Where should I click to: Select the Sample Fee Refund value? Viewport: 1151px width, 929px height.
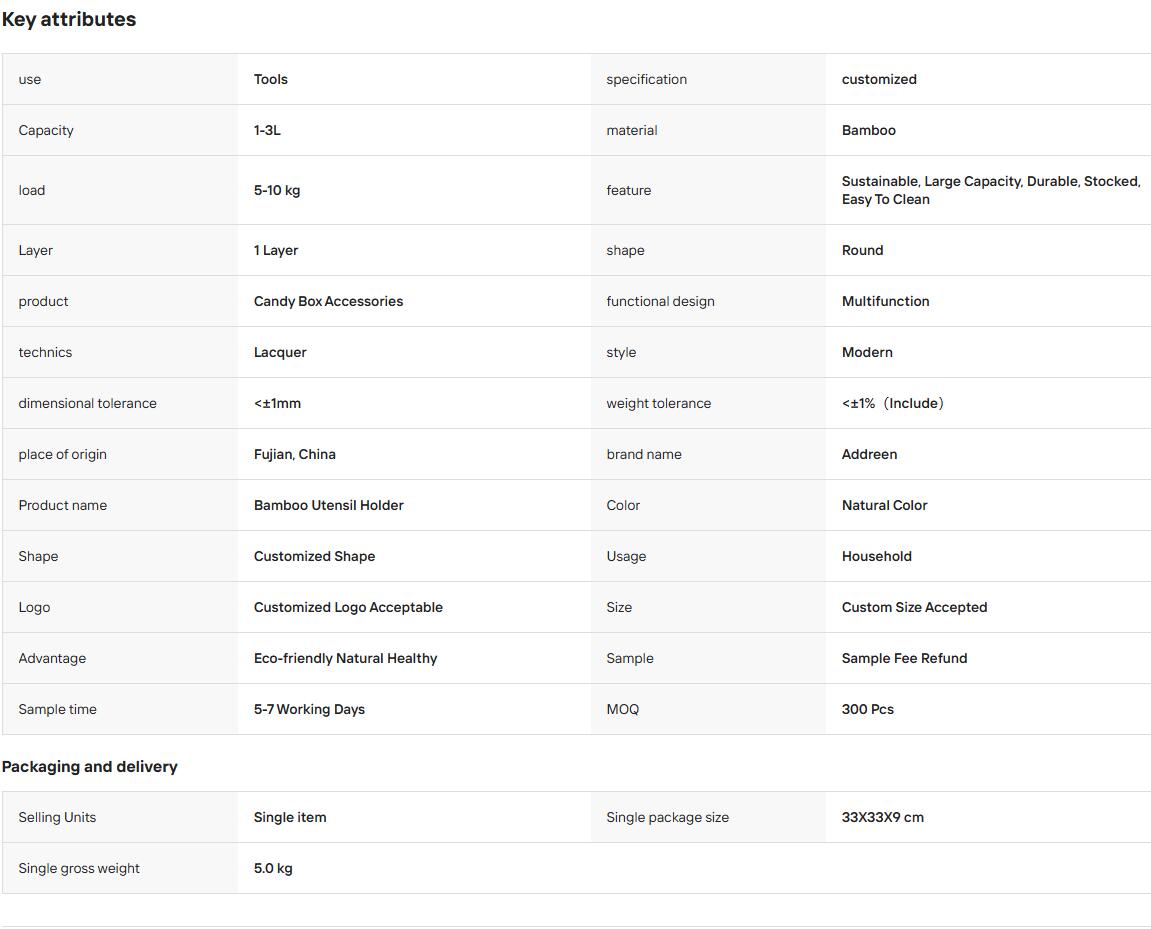904,658
